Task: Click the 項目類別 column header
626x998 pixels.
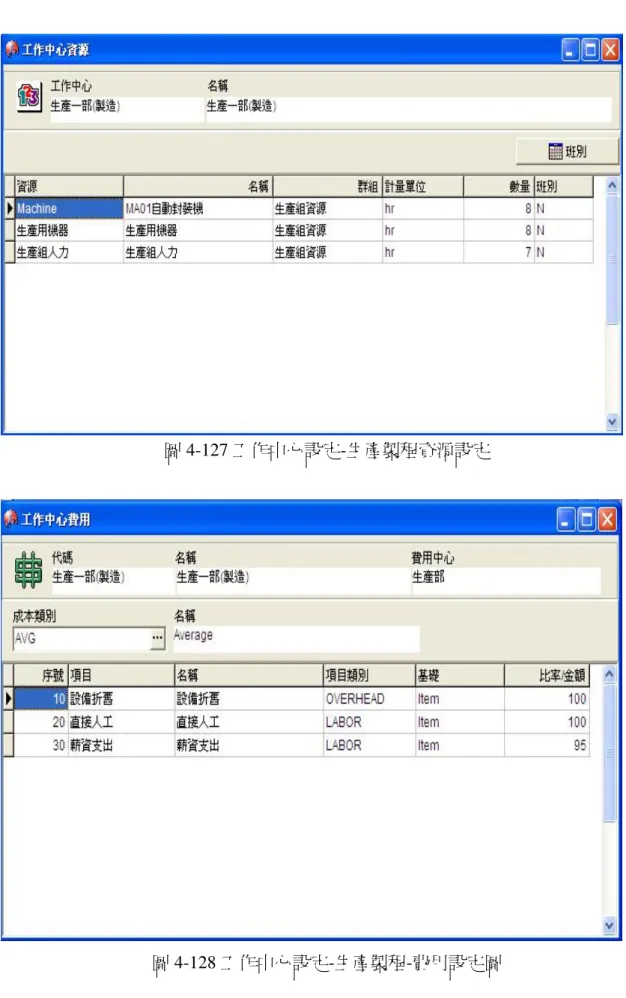Action: pos(369,675)
